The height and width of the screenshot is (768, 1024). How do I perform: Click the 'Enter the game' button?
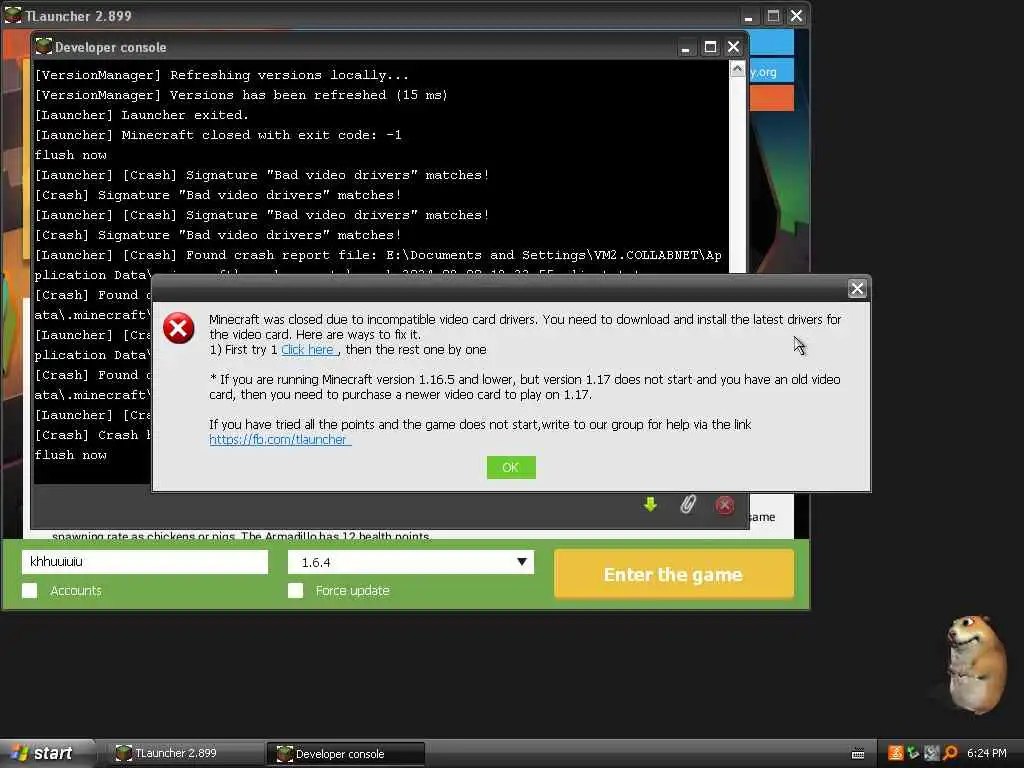(673, 574)
